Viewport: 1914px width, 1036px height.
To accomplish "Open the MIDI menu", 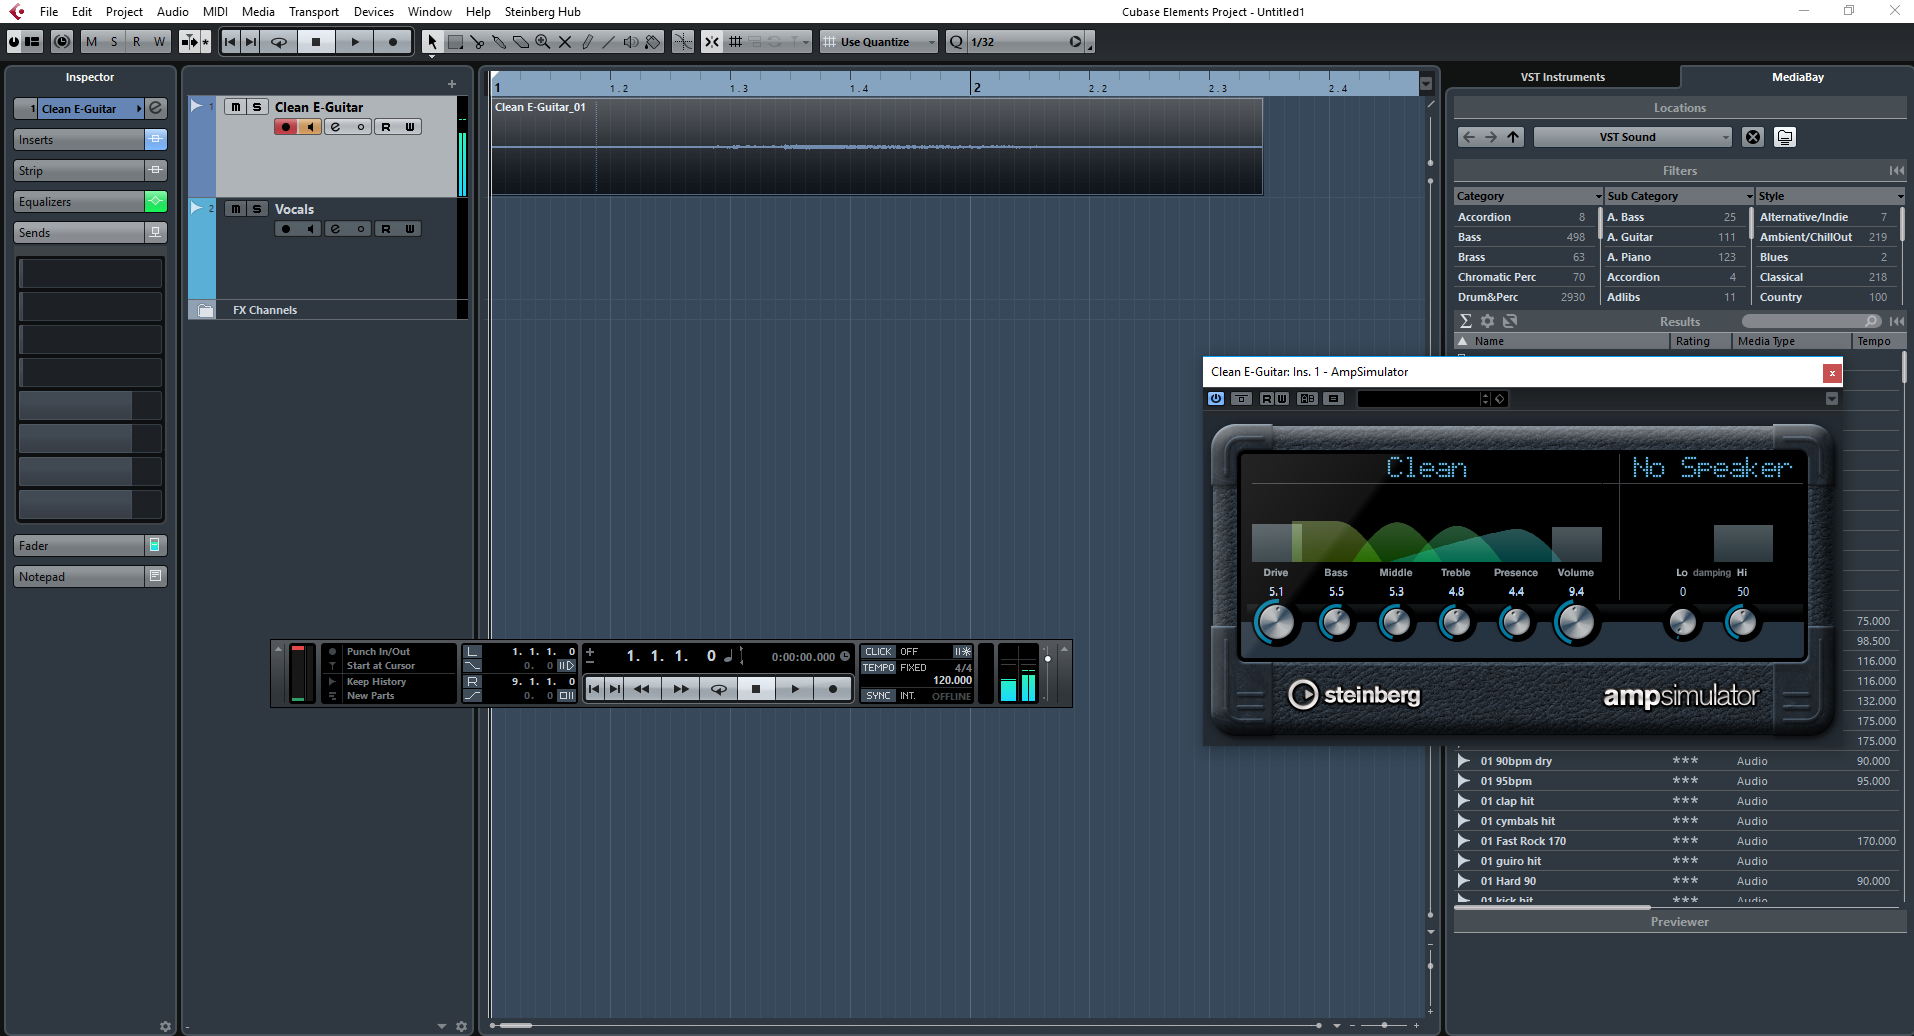I will (215, 12).
